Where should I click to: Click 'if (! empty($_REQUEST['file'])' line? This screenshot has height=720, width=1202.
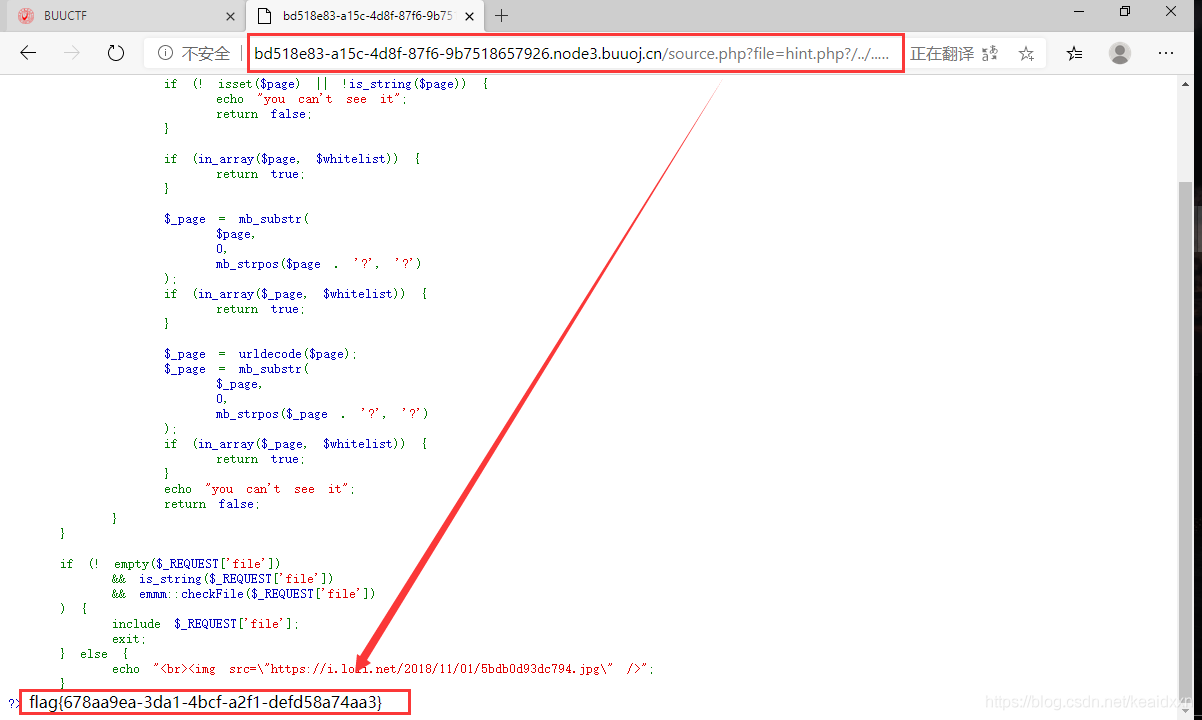pos(170,564)
